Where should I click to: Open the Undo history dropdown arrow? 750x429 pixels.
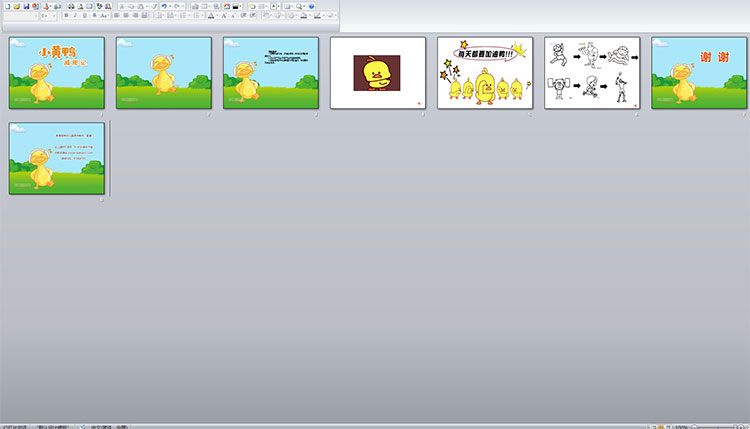[170, 6]
